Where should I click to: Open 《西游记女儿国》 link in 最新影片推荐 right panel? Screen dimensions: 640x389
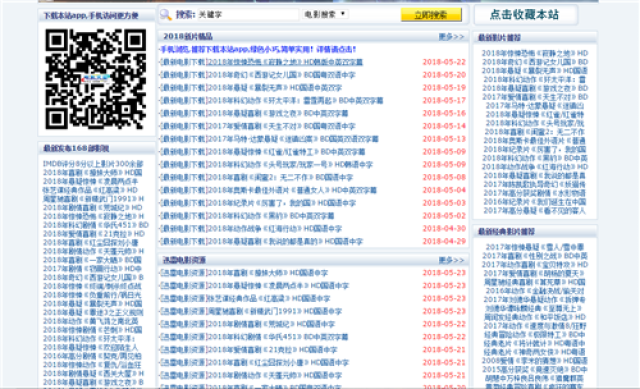(535, 62)
